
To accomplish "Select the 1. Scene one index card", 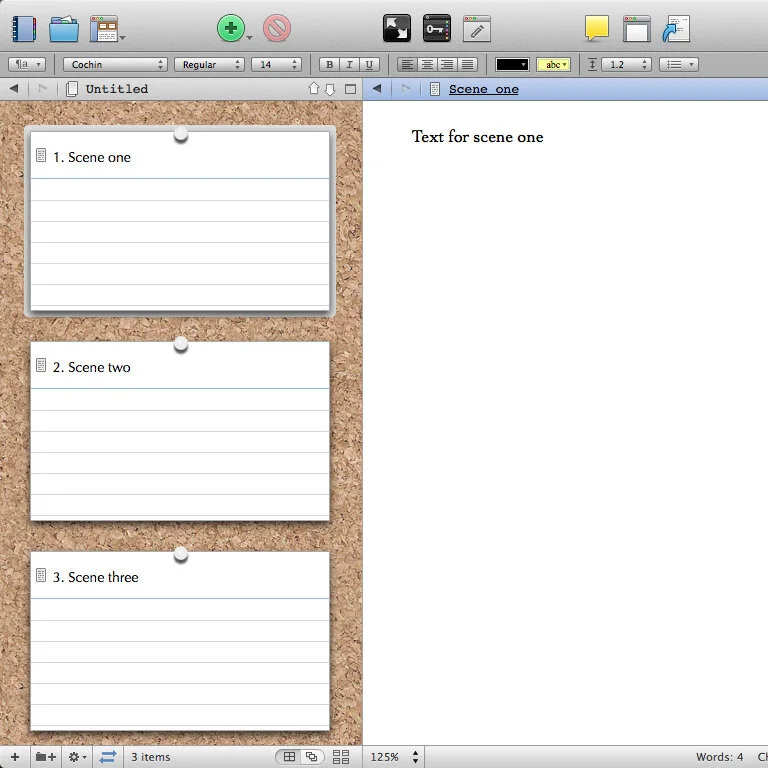I will pyautogui.click(x=180, y=220).
